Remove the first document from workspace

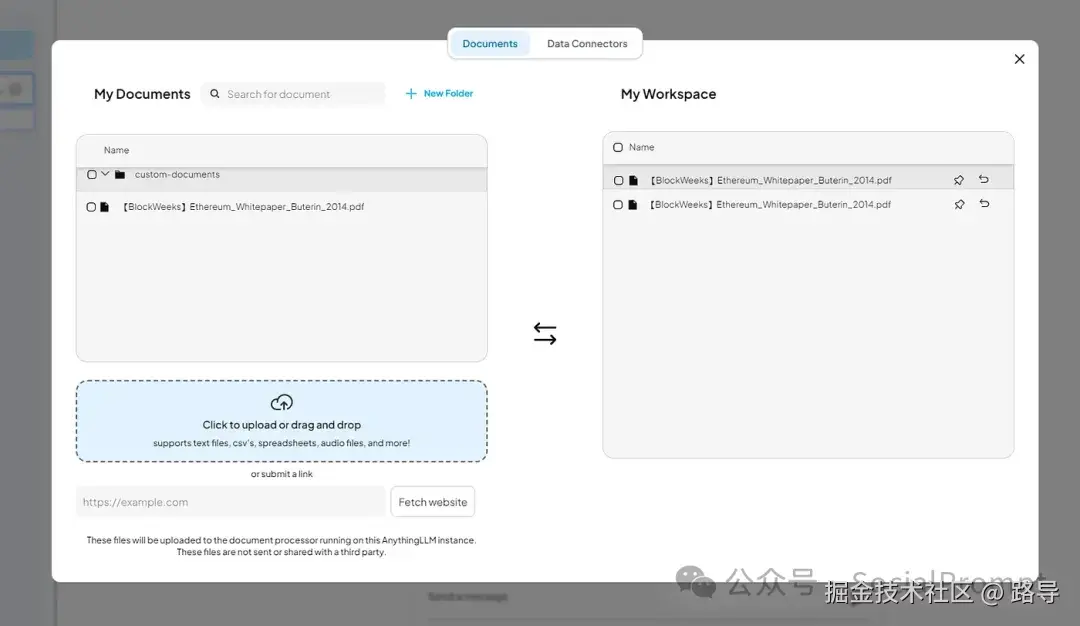click(x=984, y=179)
